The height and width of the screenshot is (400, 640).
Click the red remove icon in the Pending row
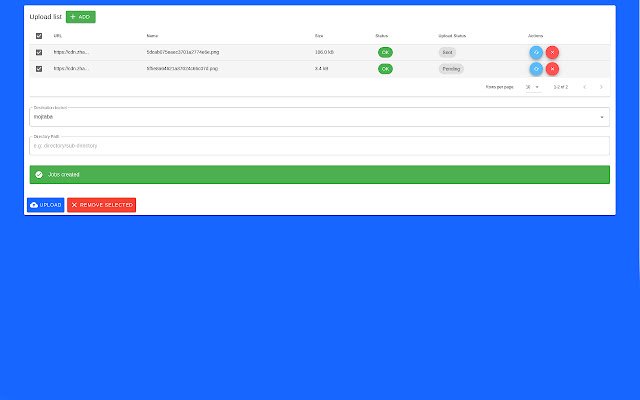(552, 69)
